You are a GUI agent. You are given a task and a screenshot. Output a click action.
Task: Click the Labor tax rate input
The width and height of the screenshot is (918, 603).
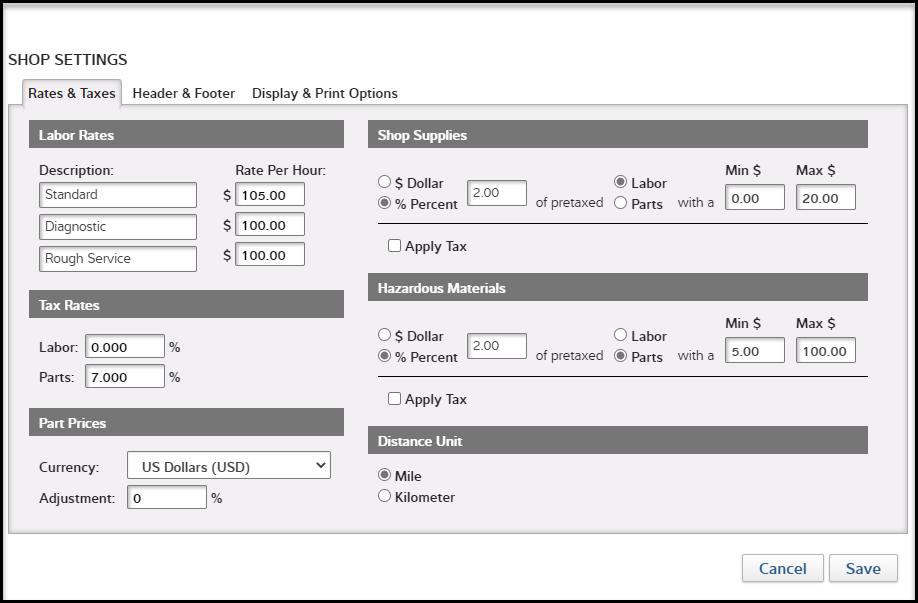125,346
